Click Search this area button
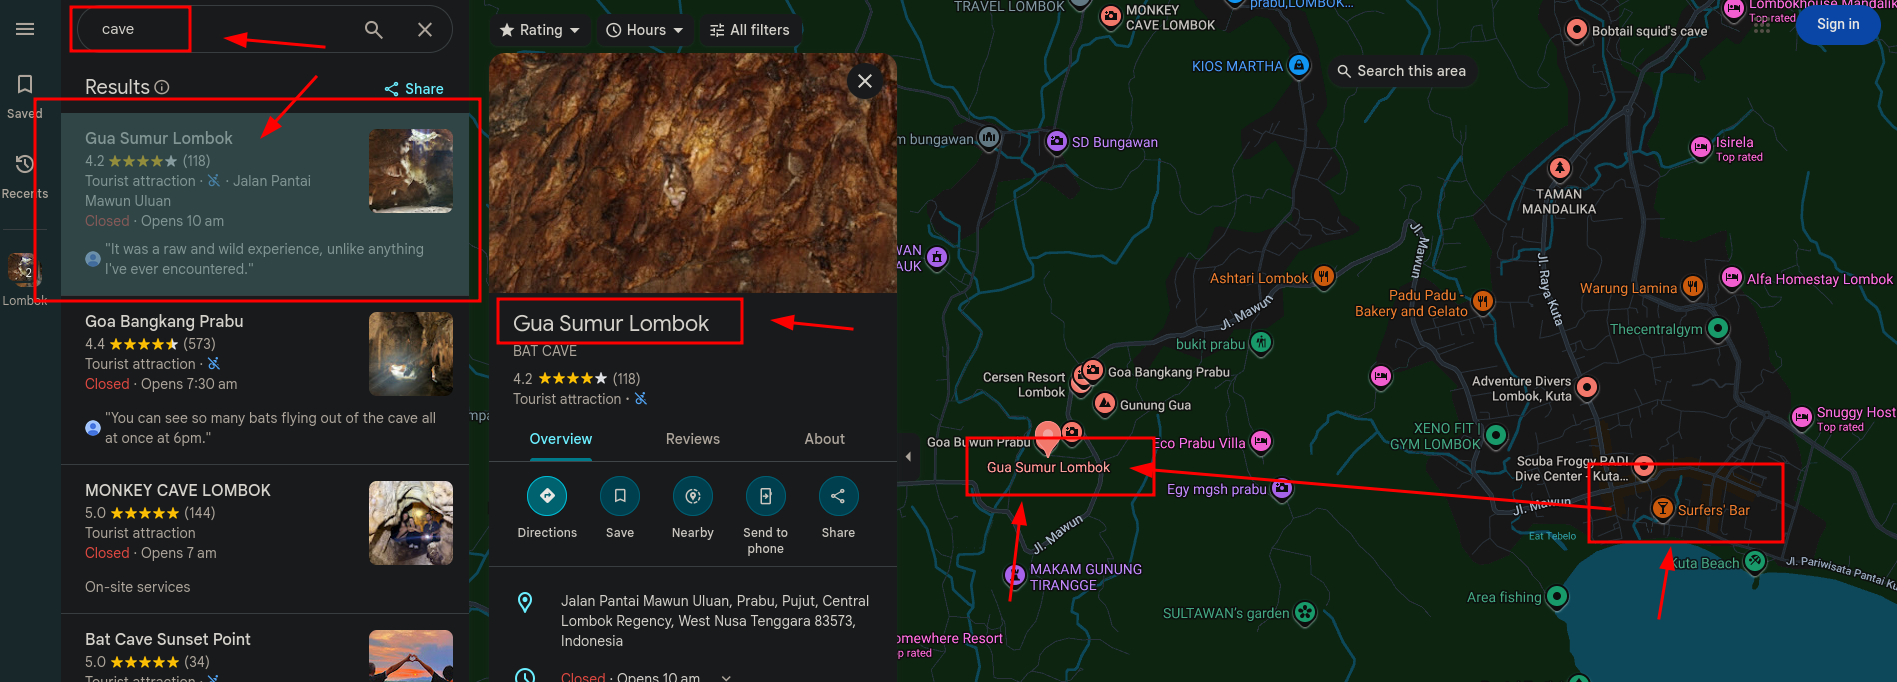The image size is (1897, 682). pos(1401,71)
